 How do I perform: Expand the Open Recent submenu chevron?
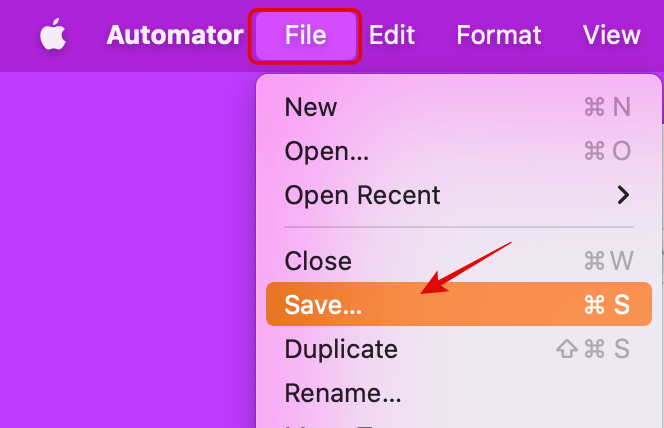pyautogui.click(x=623, y=194)
